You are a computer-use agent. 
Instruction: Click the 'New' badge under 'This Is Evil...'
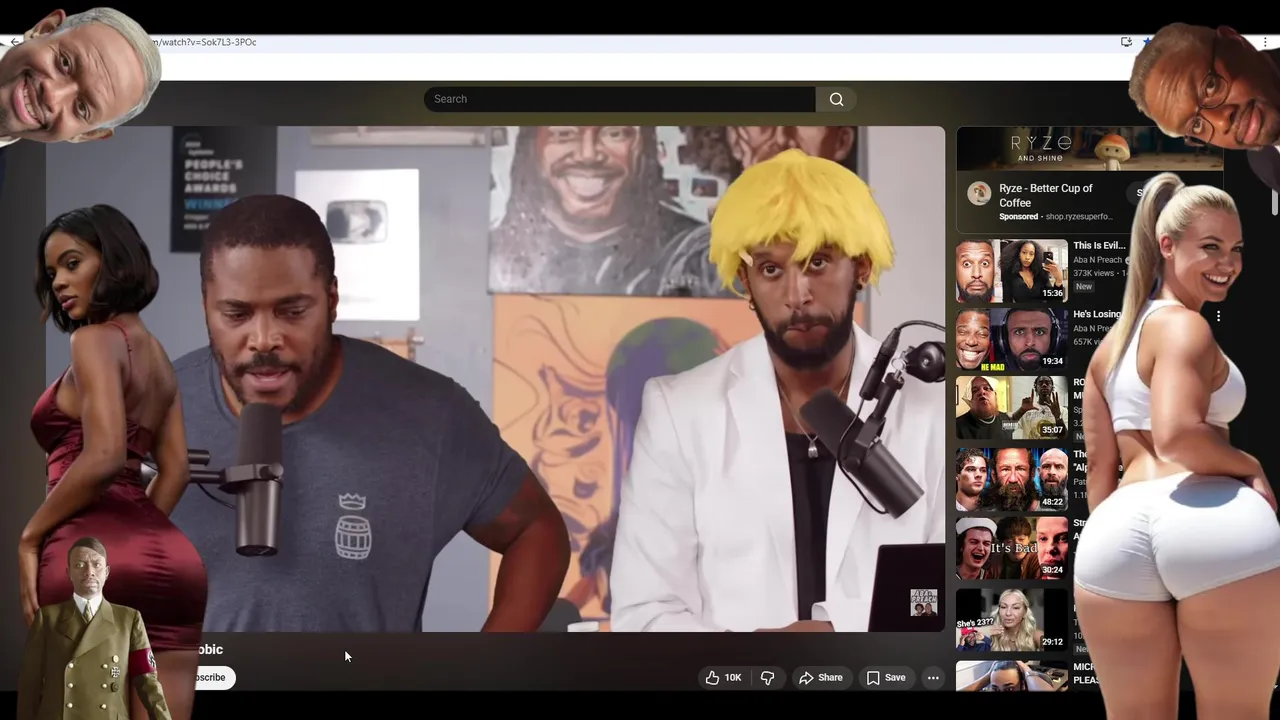click(1084, 287)
